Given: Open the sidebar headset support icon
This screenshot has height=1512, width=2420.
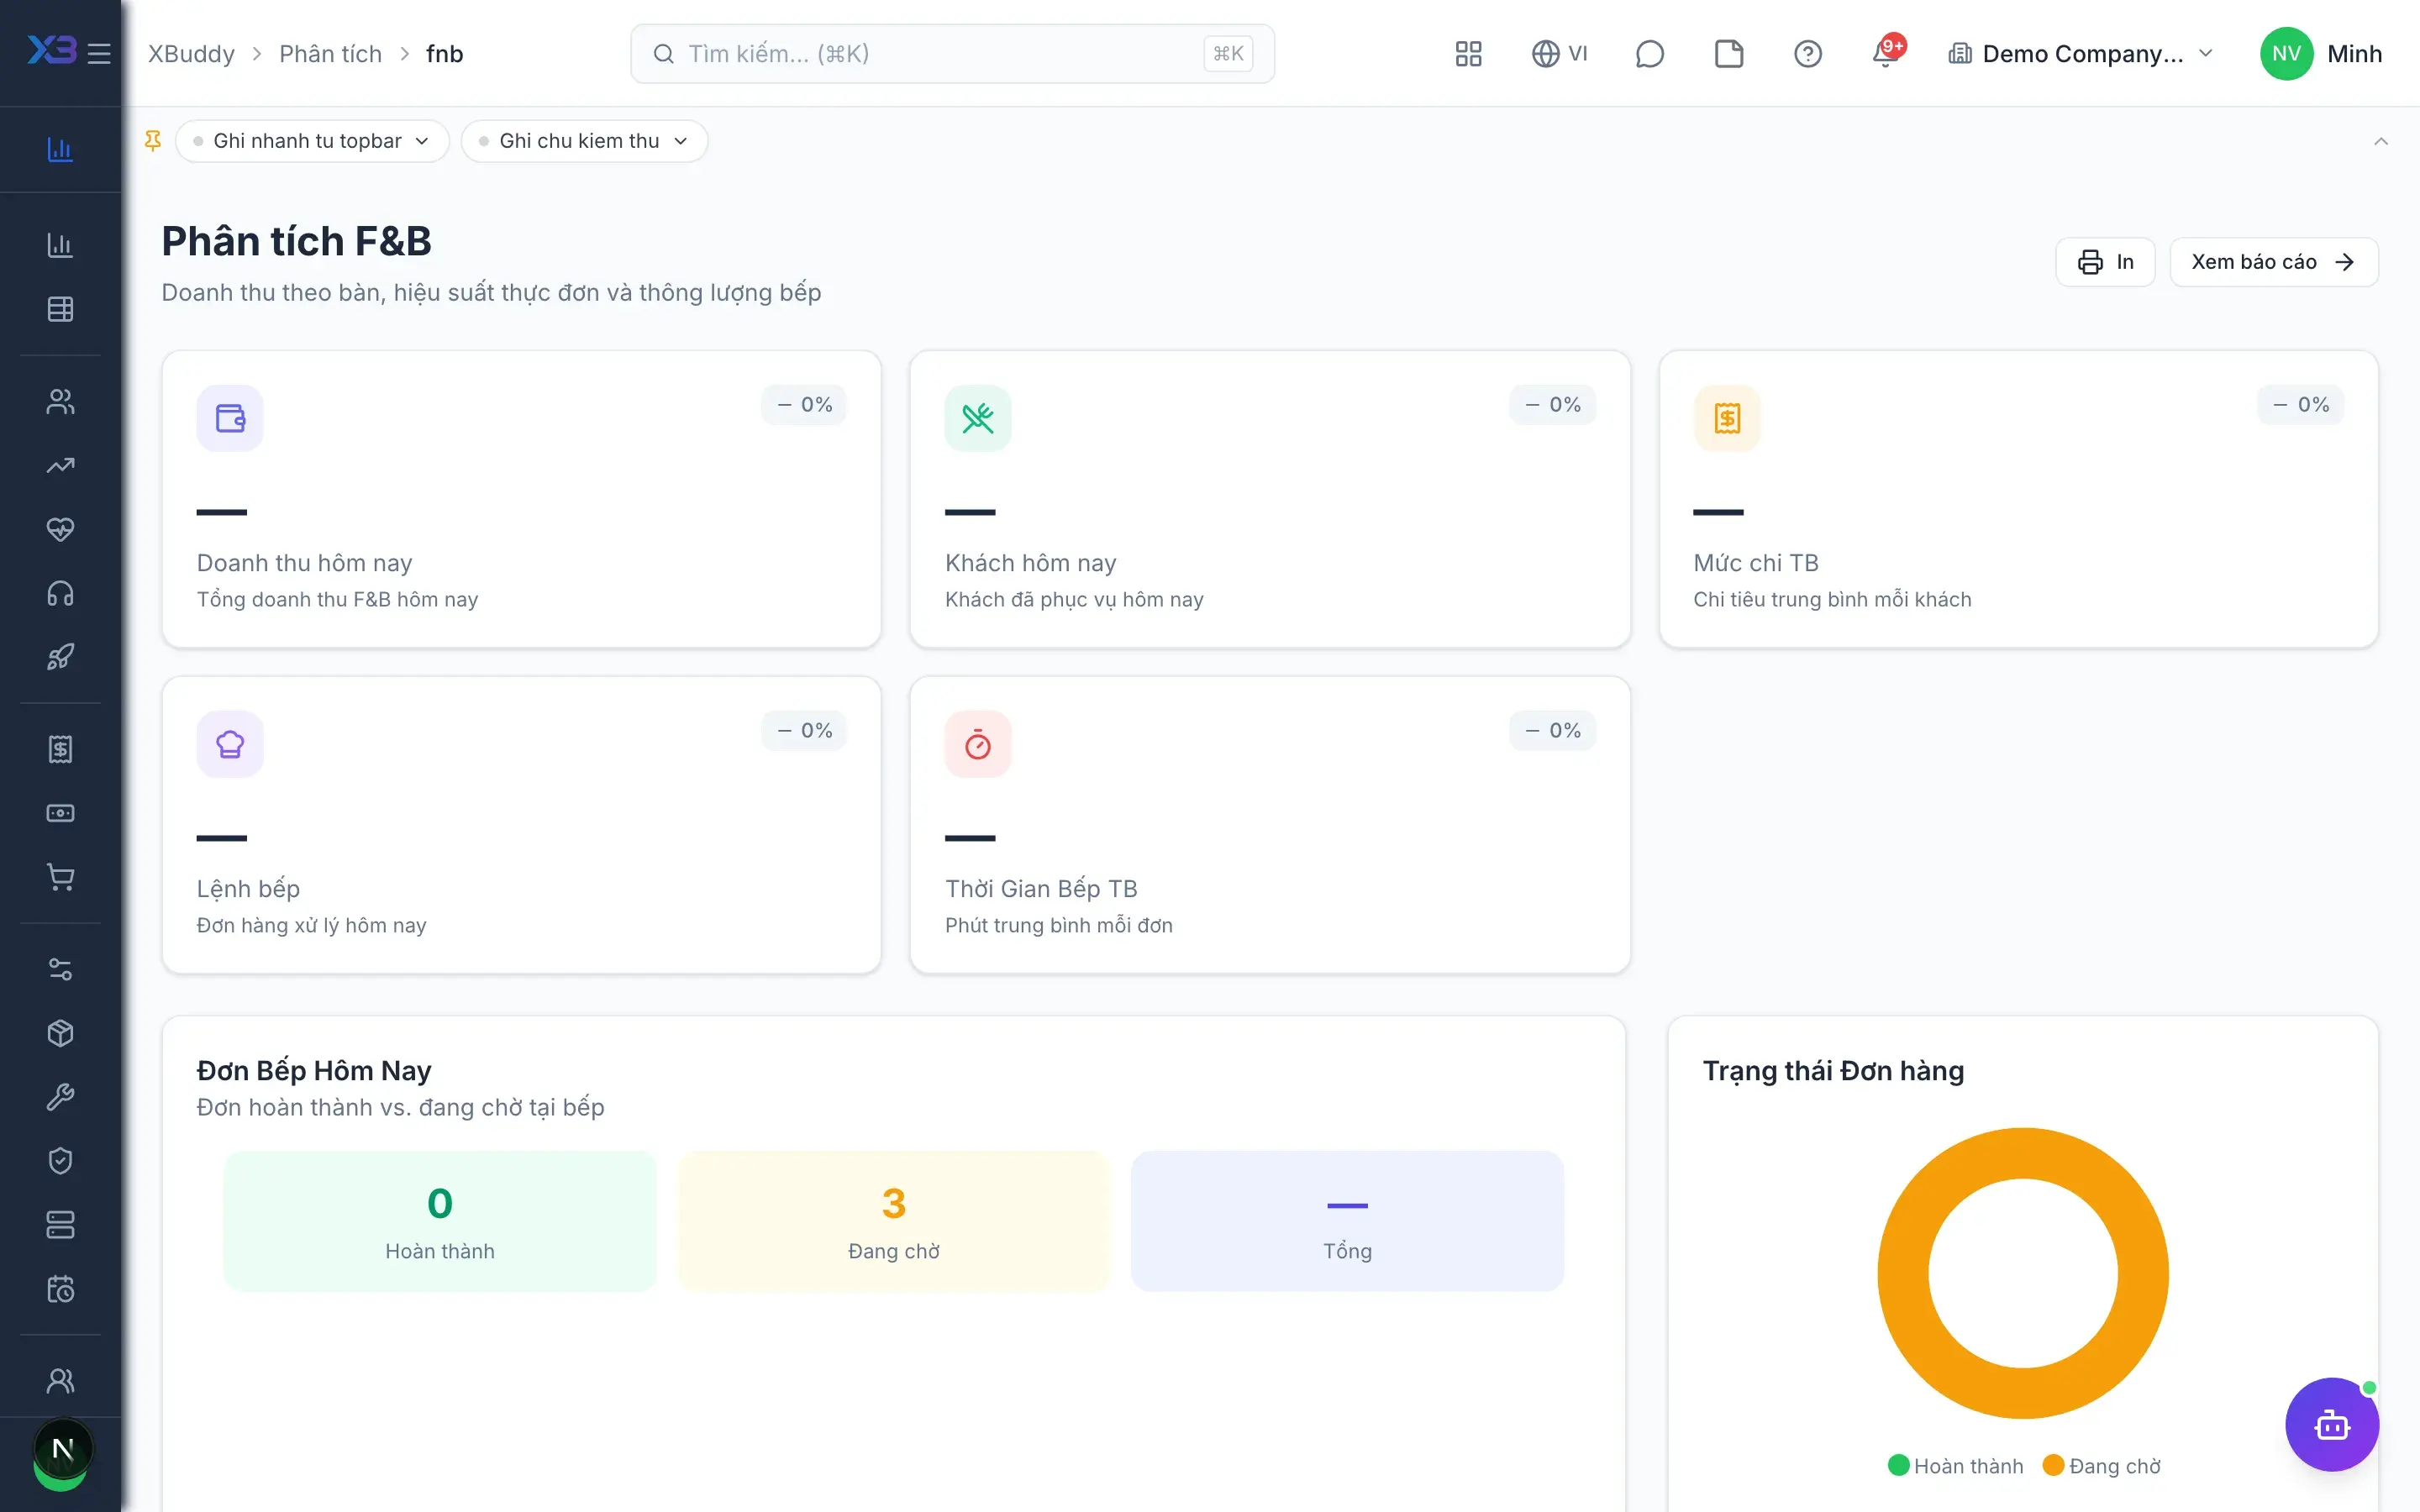Looking at the screenshot, I should 60,593.
